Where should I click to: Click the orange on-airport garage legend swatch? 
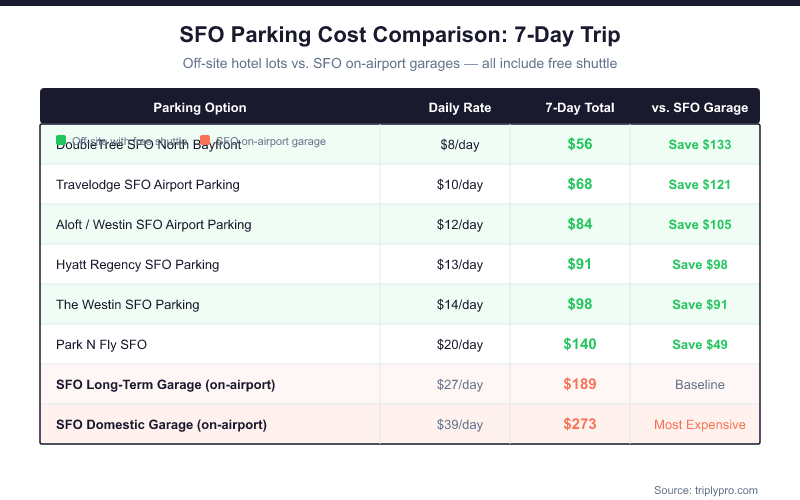point(205,141)
